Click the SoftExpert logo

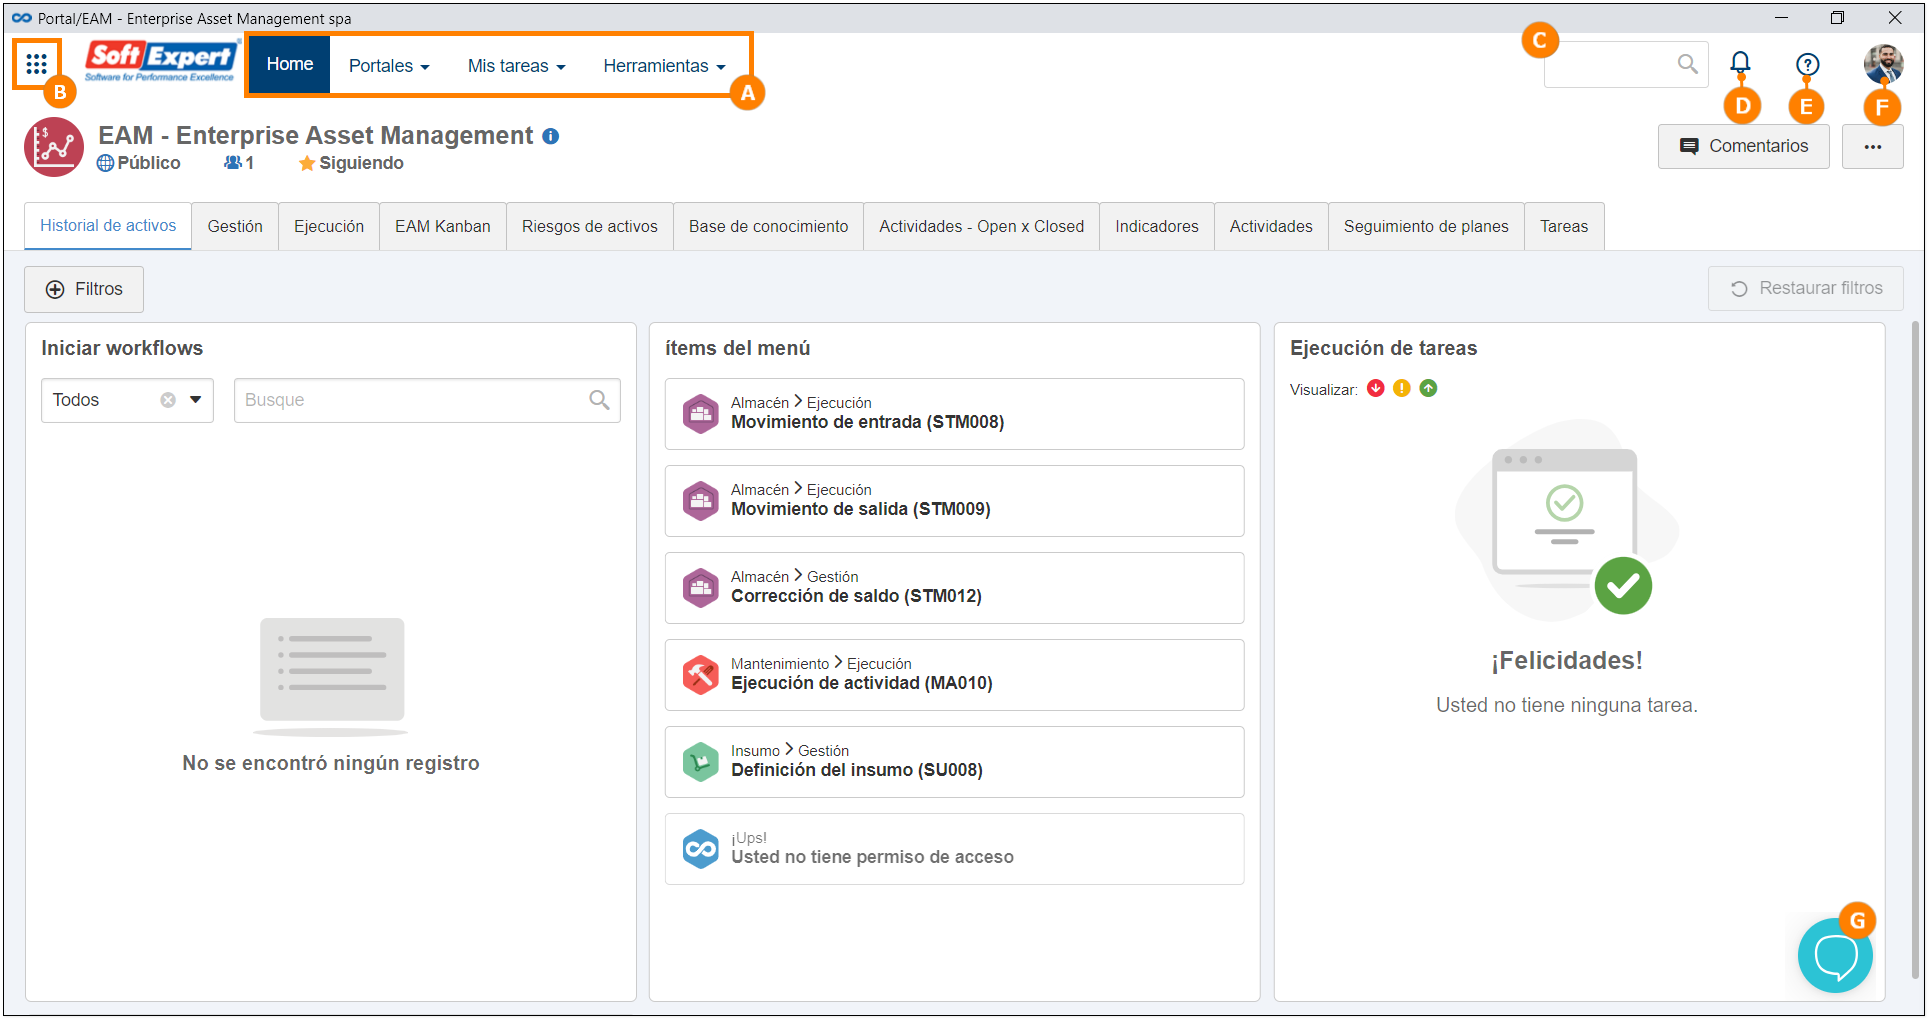click(x=161, y=62)
